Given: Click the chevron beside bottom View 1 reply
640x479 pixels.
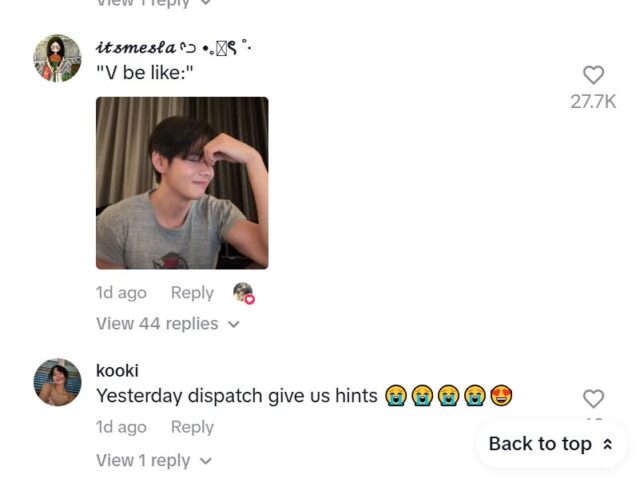Looking at the screenshot, I should tap(206, 461).
